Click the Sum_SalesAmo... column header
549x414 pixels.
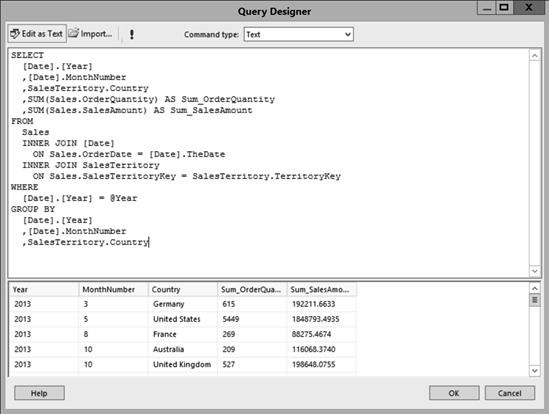322,290
